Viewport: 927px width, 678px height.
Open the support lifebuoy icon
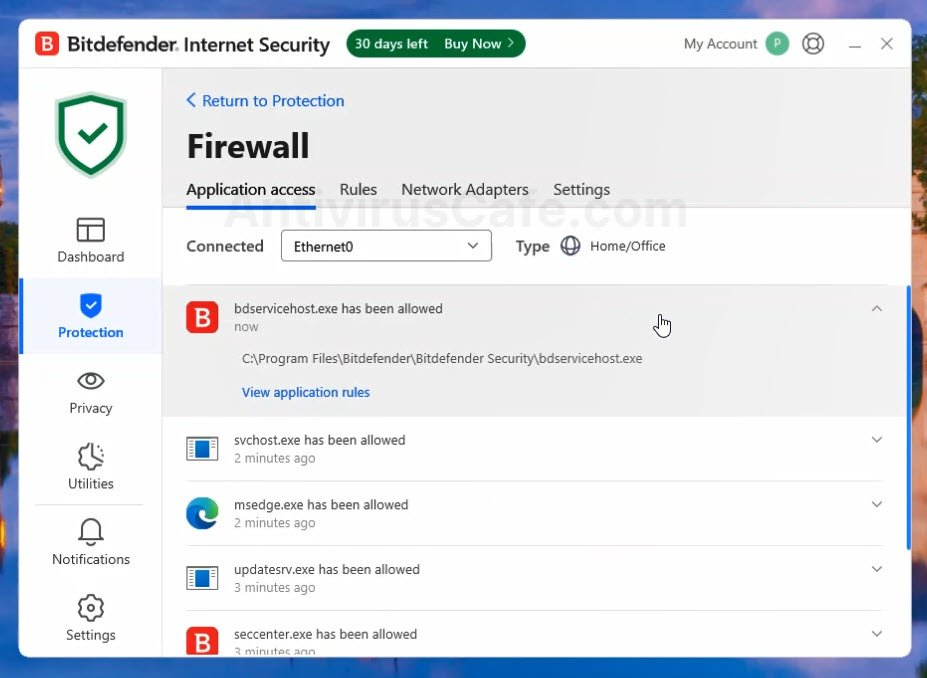tap(813, 44)
